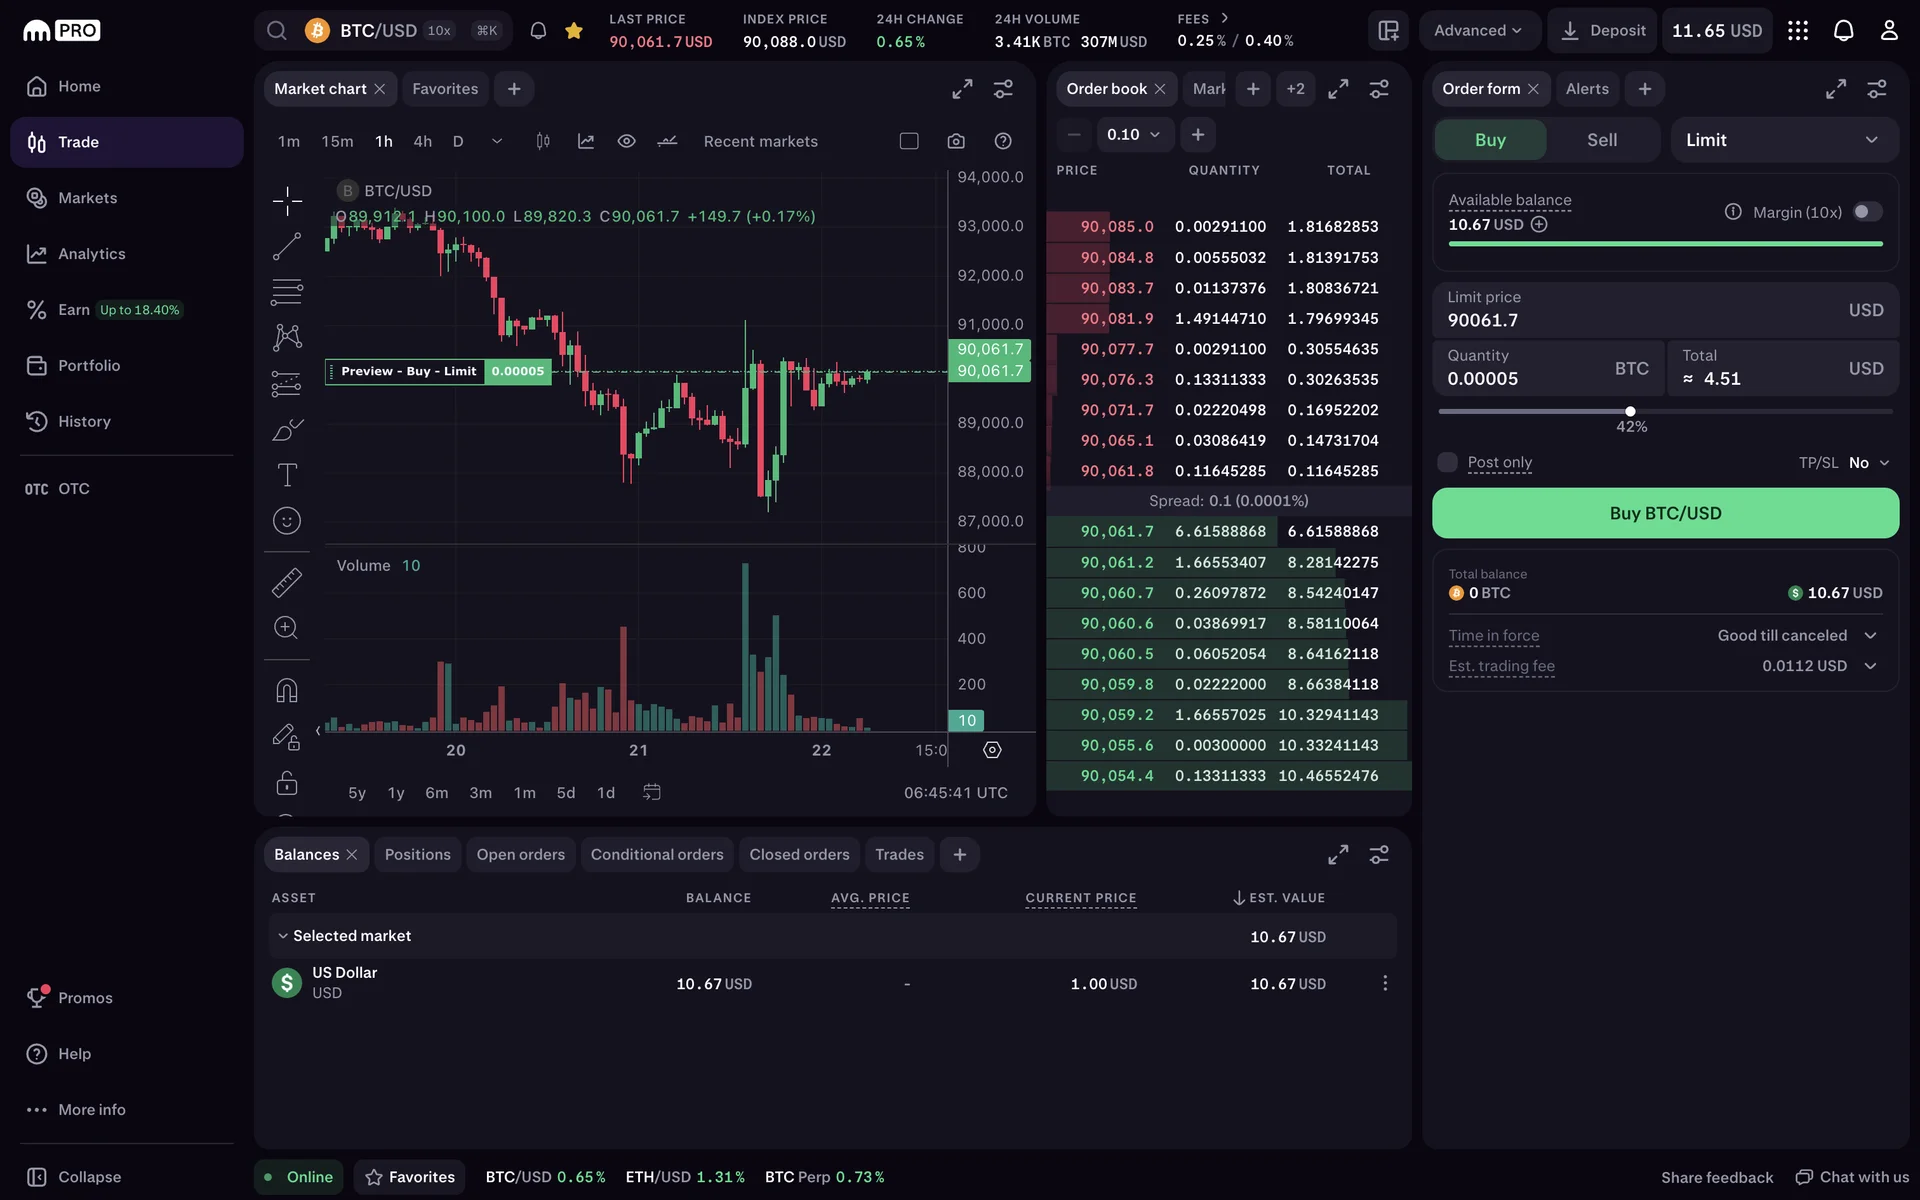Check the Post only checkbox

1447,462
